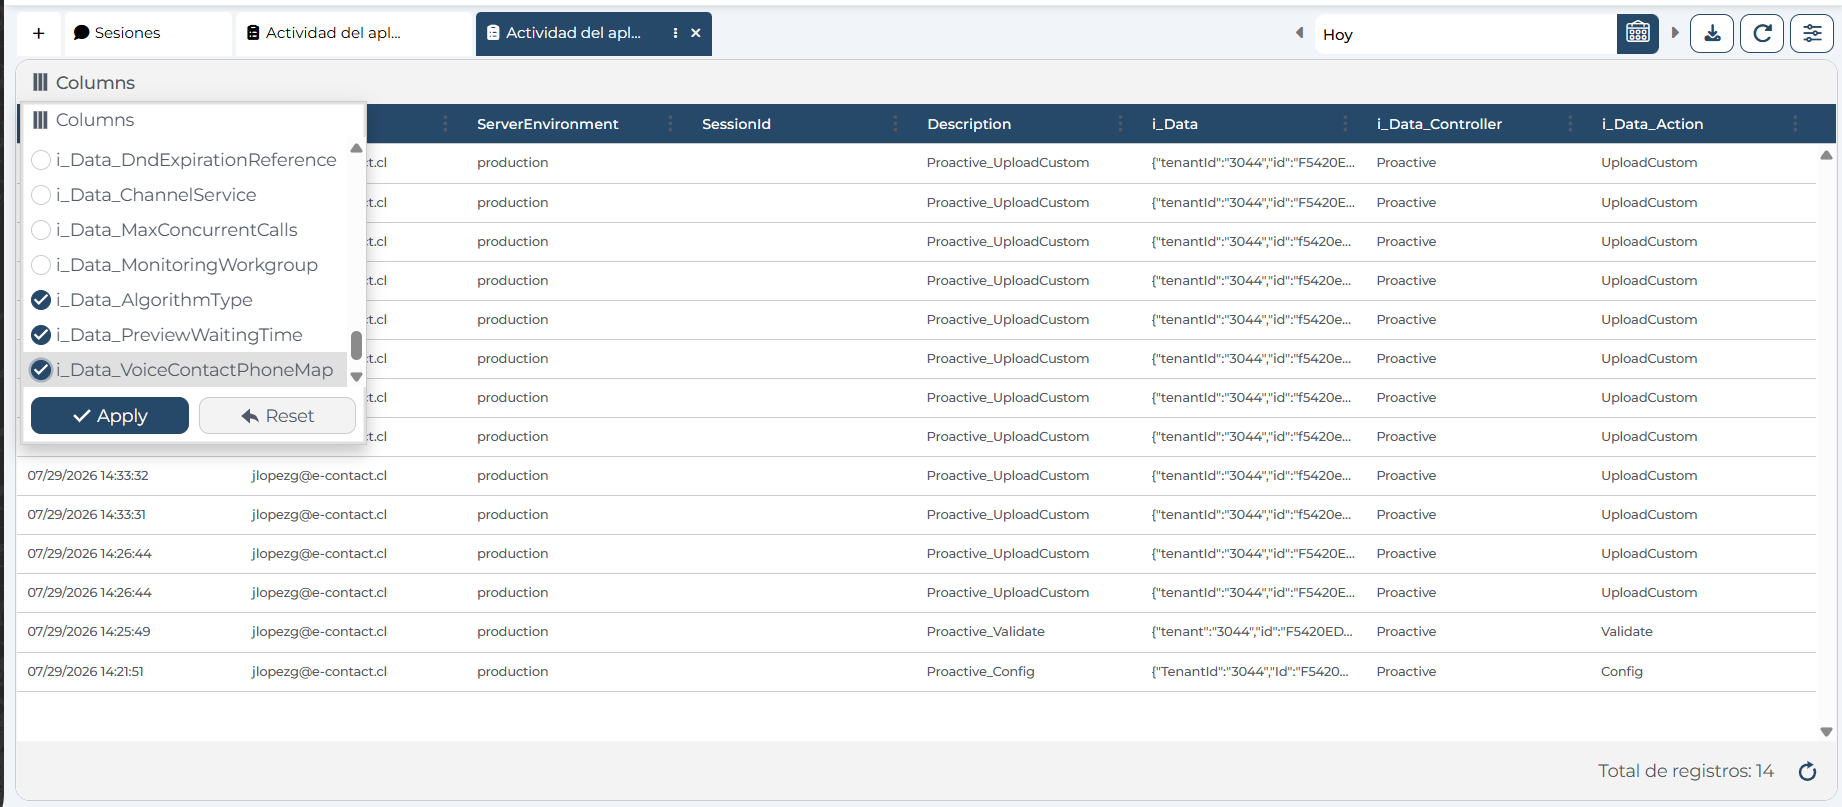Open i_Data_Controller column menu

[1570, 124]
